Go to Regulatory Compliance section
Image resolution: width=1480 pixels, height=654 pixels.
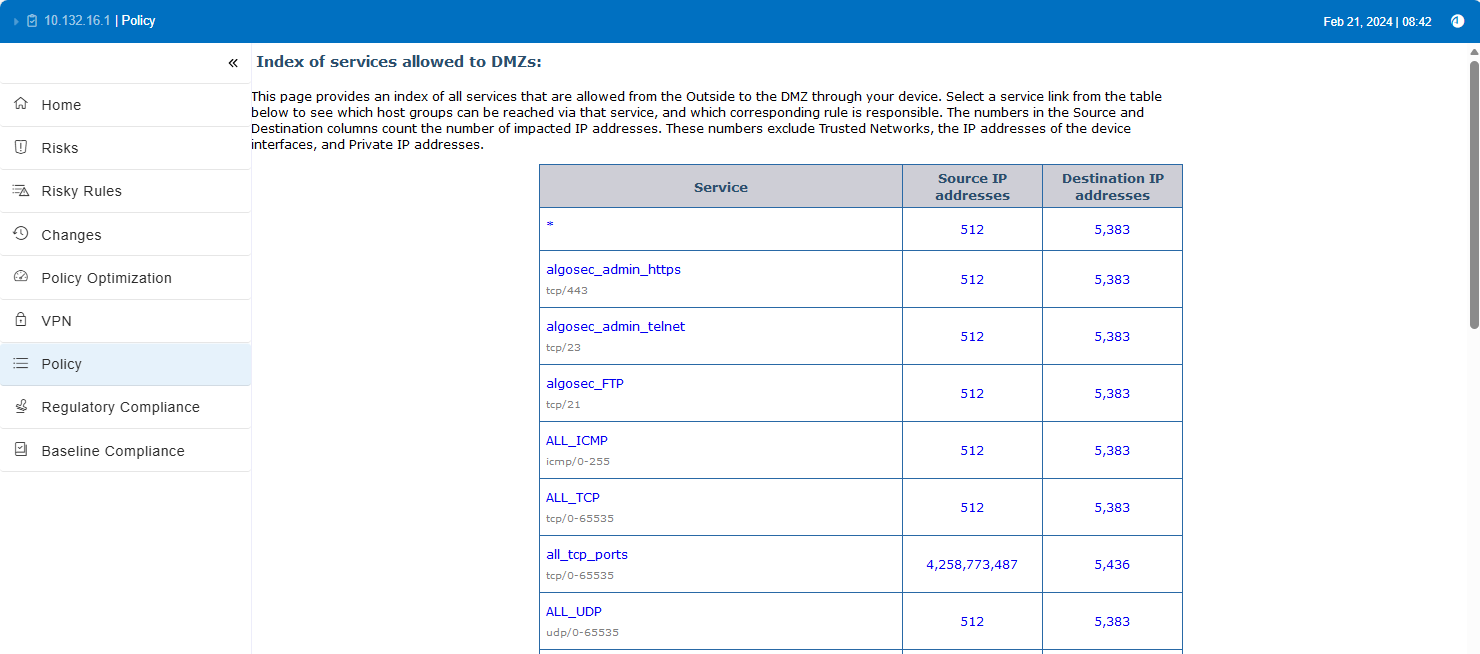[x=120, y=407]
